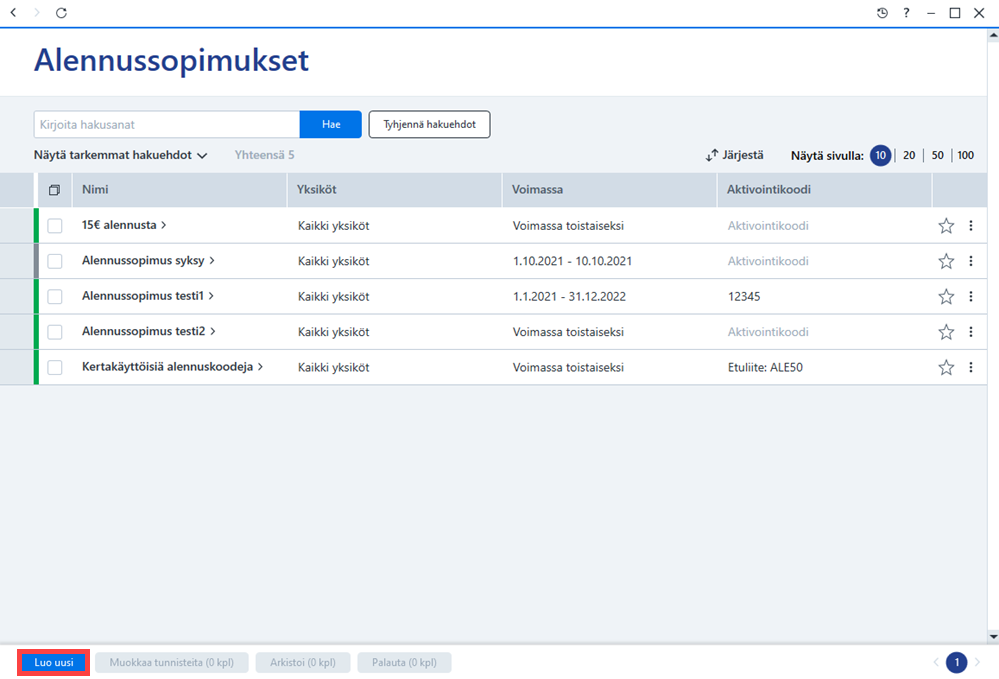This screenshot has width=999, height=679.
Task: Open Alennussopimus syksy details via its chevron
Action: click(x=212, y=261)
